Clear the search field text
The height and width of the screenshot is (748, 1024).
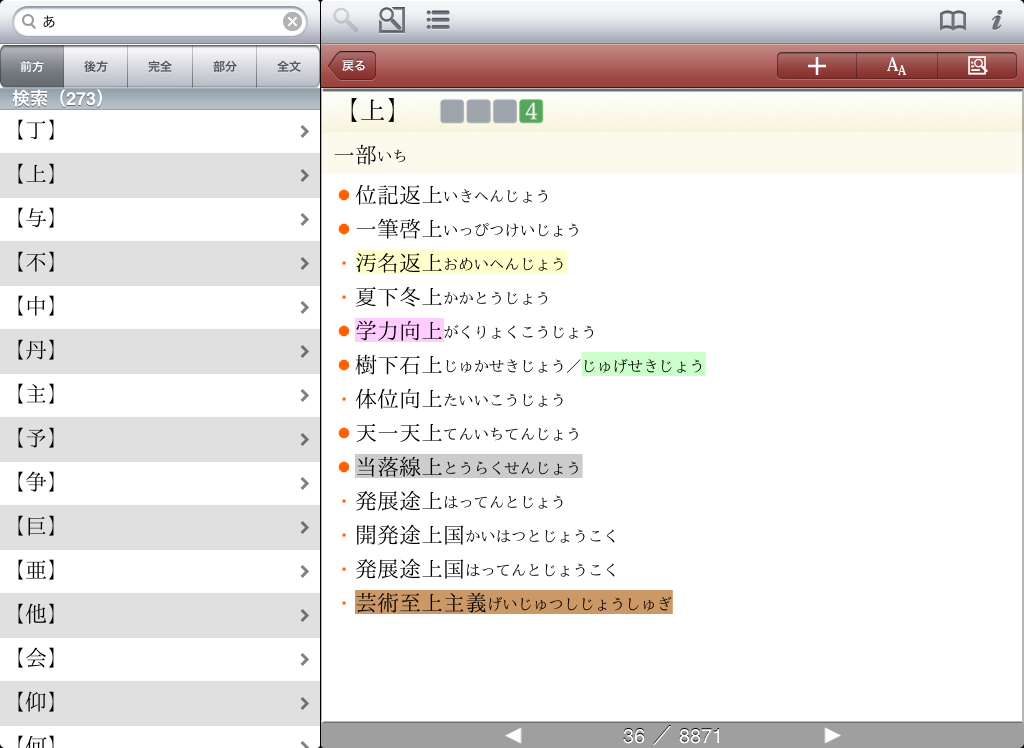pyautogui.click(x=292, y=22)
